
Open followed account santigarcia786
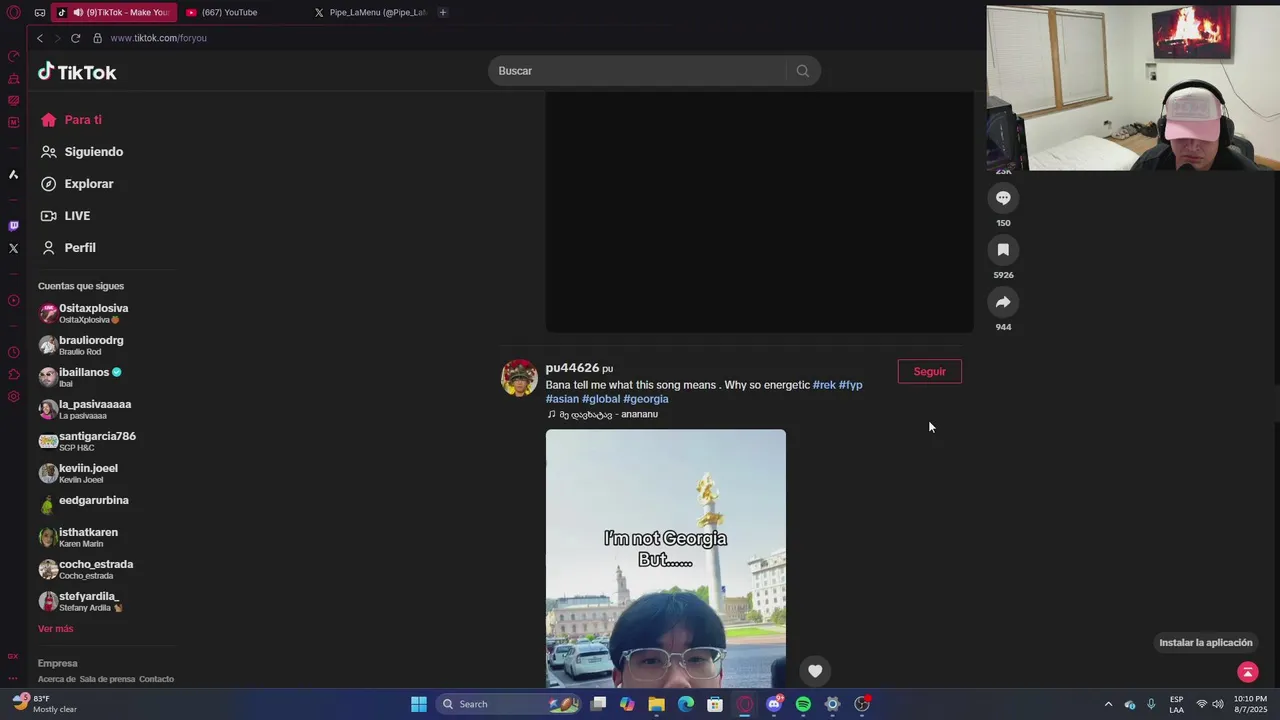(87, 441)
